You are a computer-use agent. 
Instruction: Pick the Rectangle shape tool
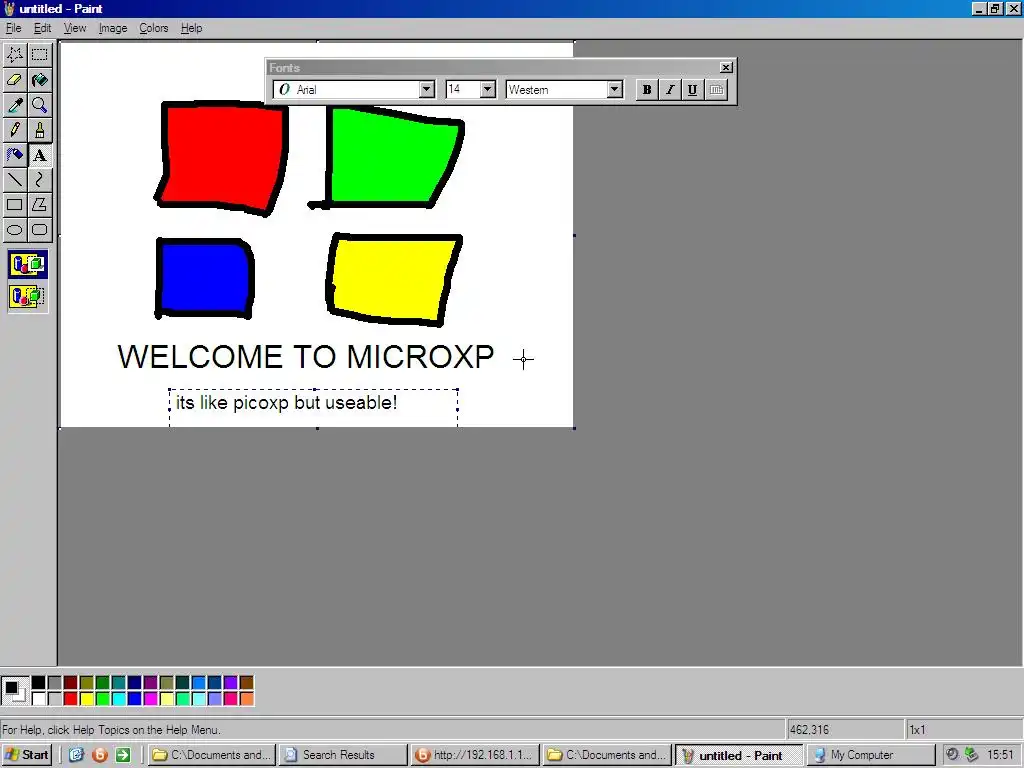(x=15, y=205)
